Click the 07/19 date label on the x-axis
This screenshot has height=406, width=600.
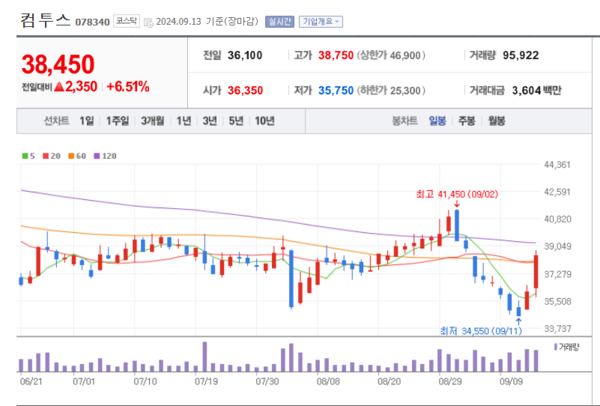coord(206,382)
